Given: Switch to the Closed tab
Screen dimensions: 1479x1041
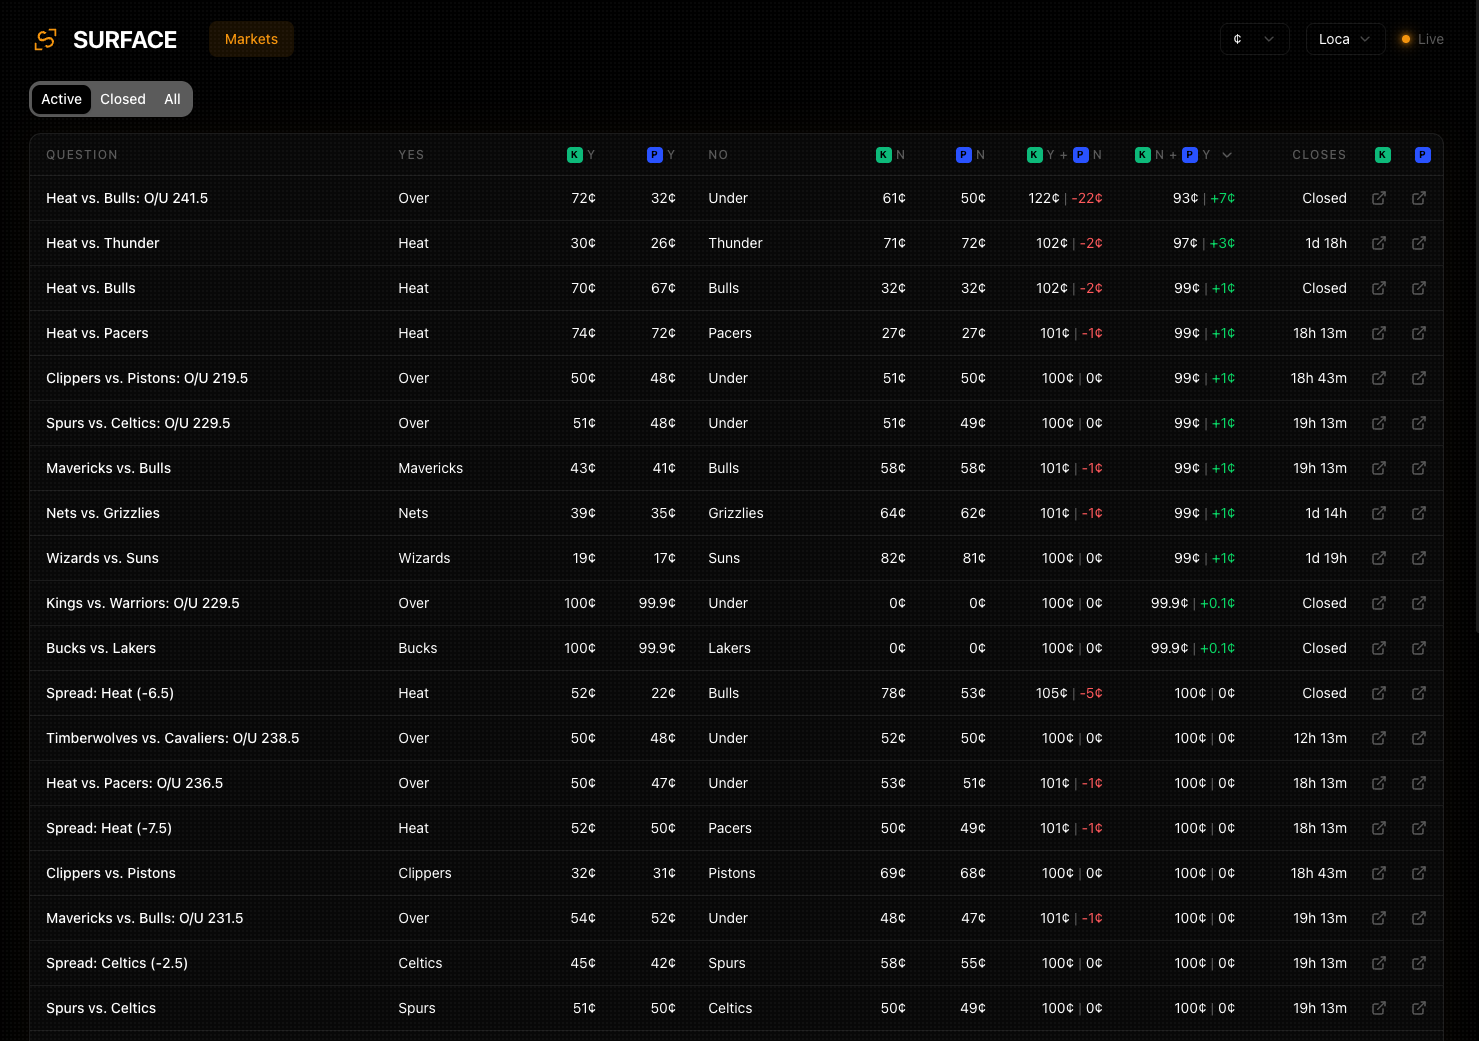Looking at the screenshot, I should coord(122,99).
